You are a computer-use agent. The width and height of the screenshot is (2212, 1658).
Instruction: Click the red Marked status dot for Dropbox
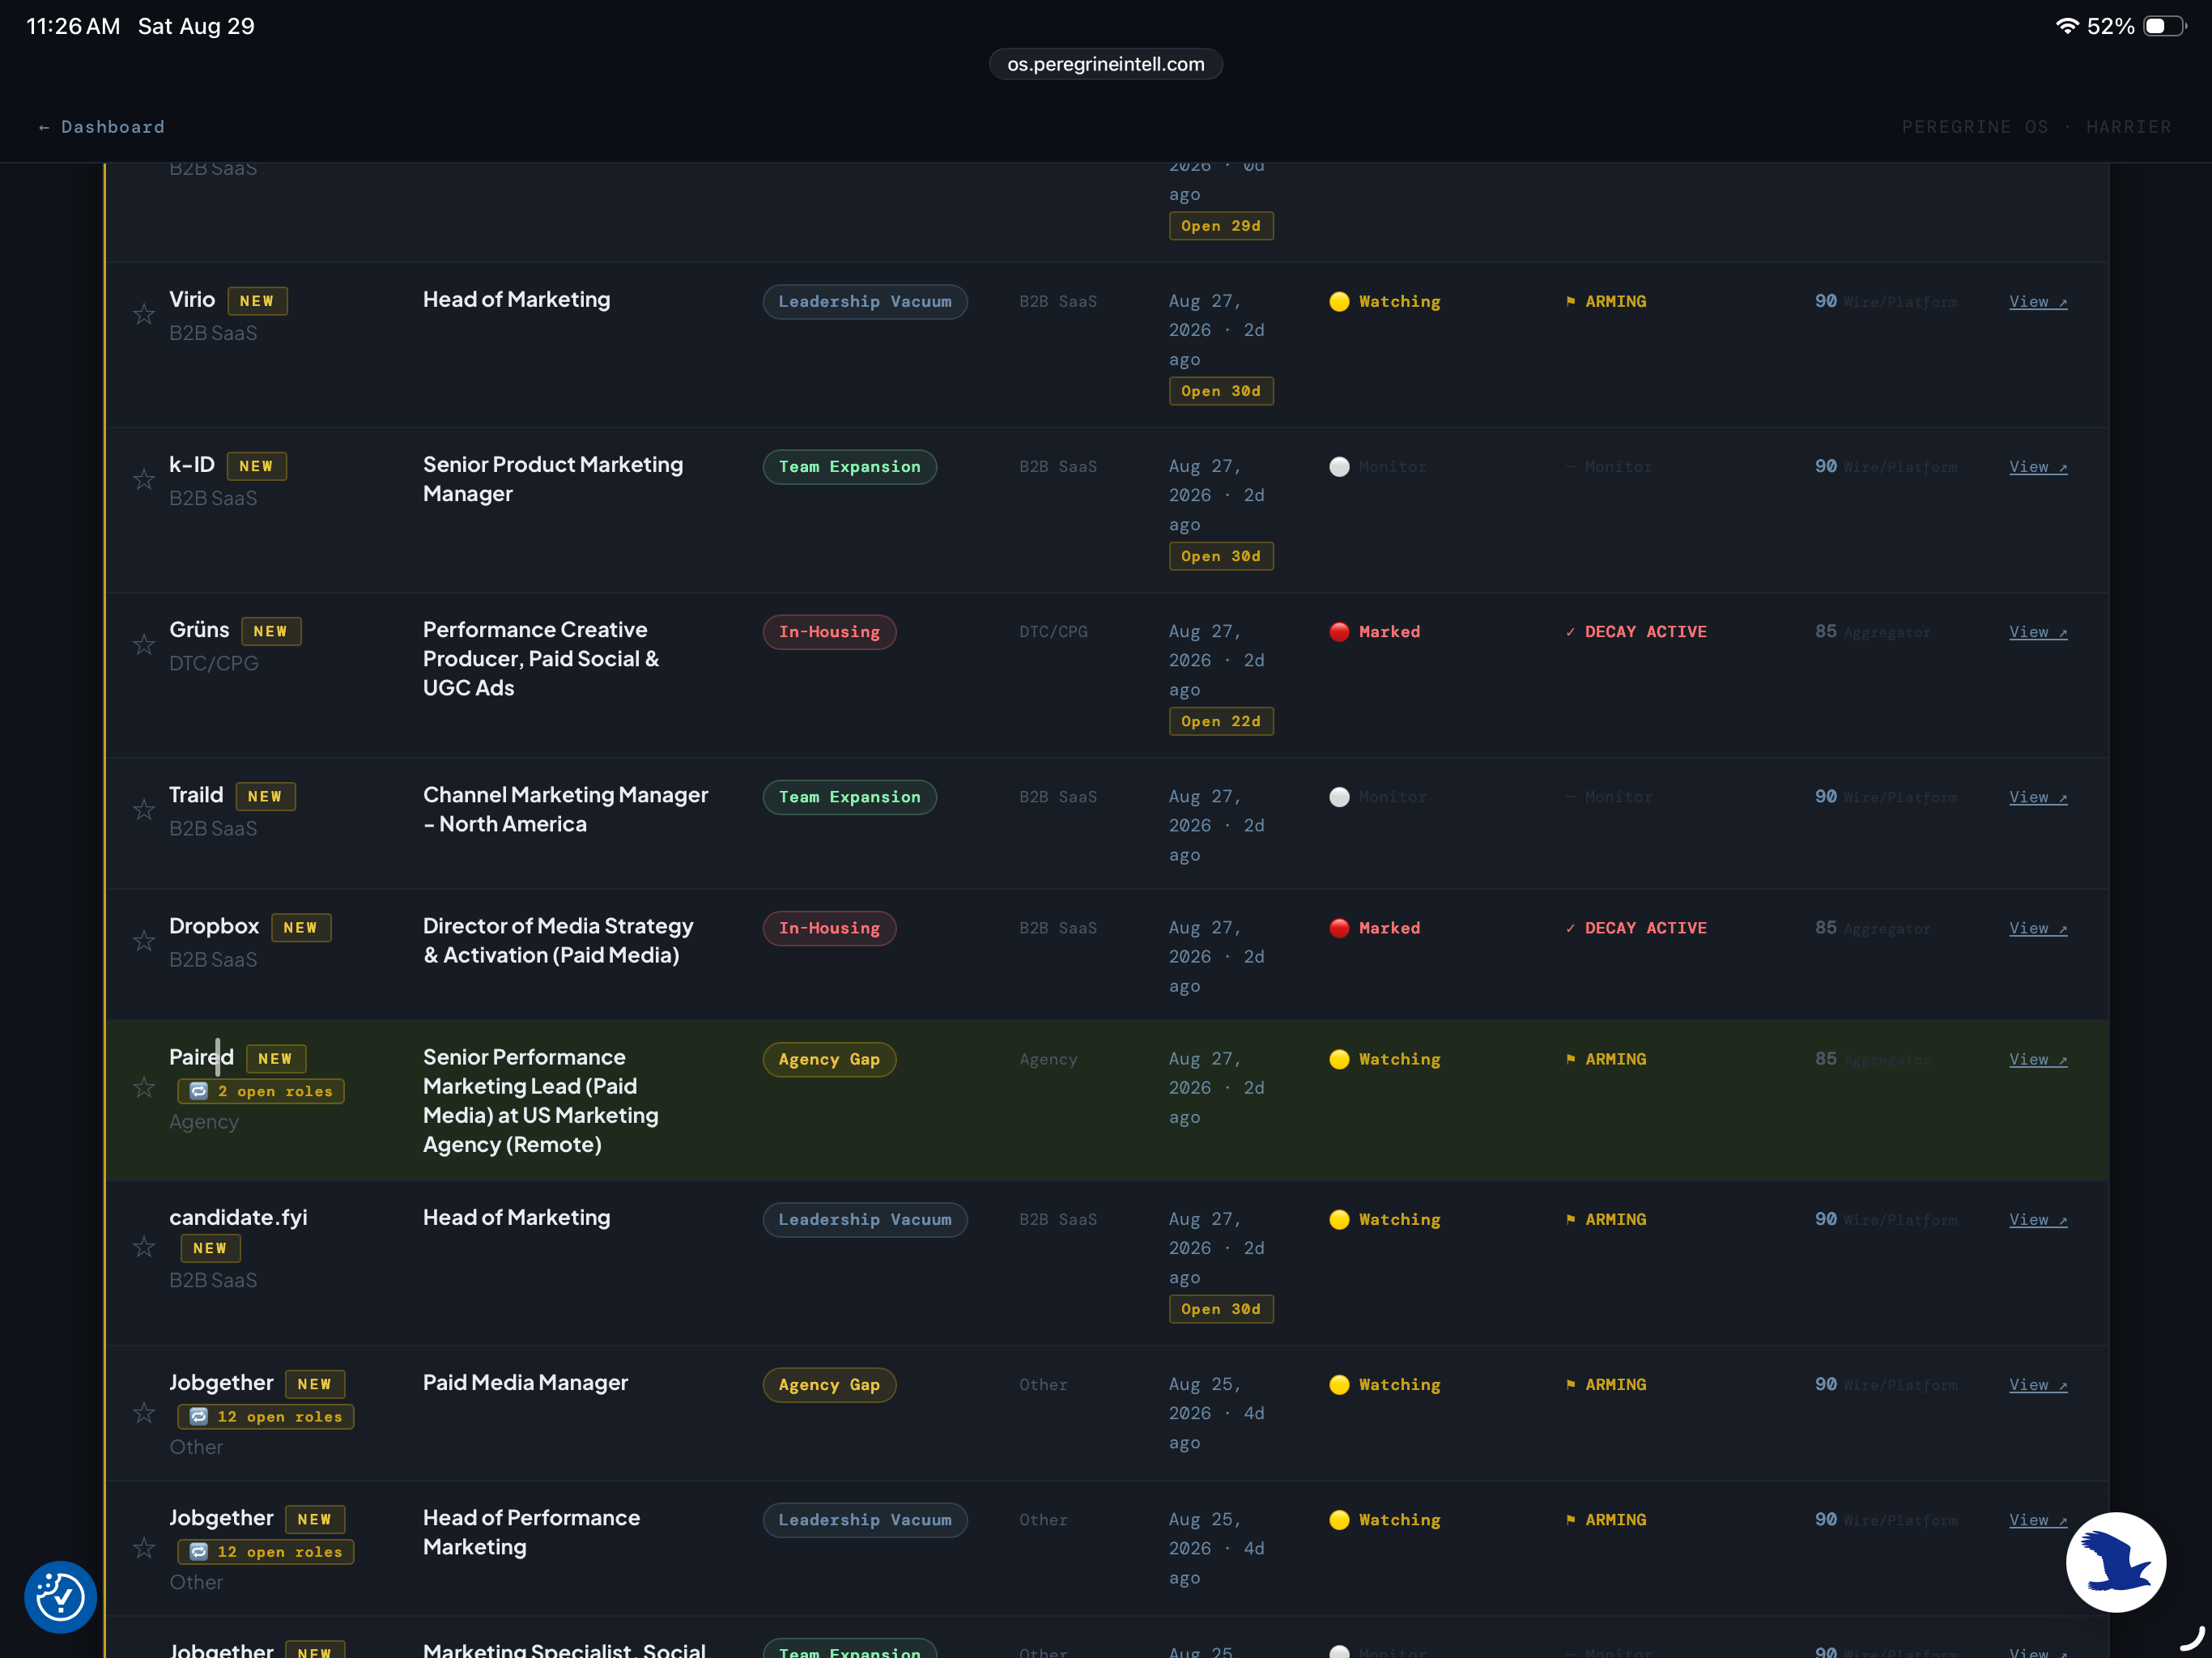1339,928
